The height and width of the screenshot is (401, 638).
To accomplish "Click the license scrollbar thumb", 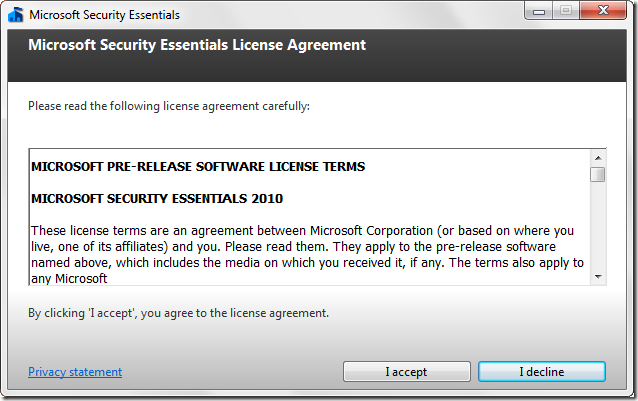I will (x=598, y=175).
